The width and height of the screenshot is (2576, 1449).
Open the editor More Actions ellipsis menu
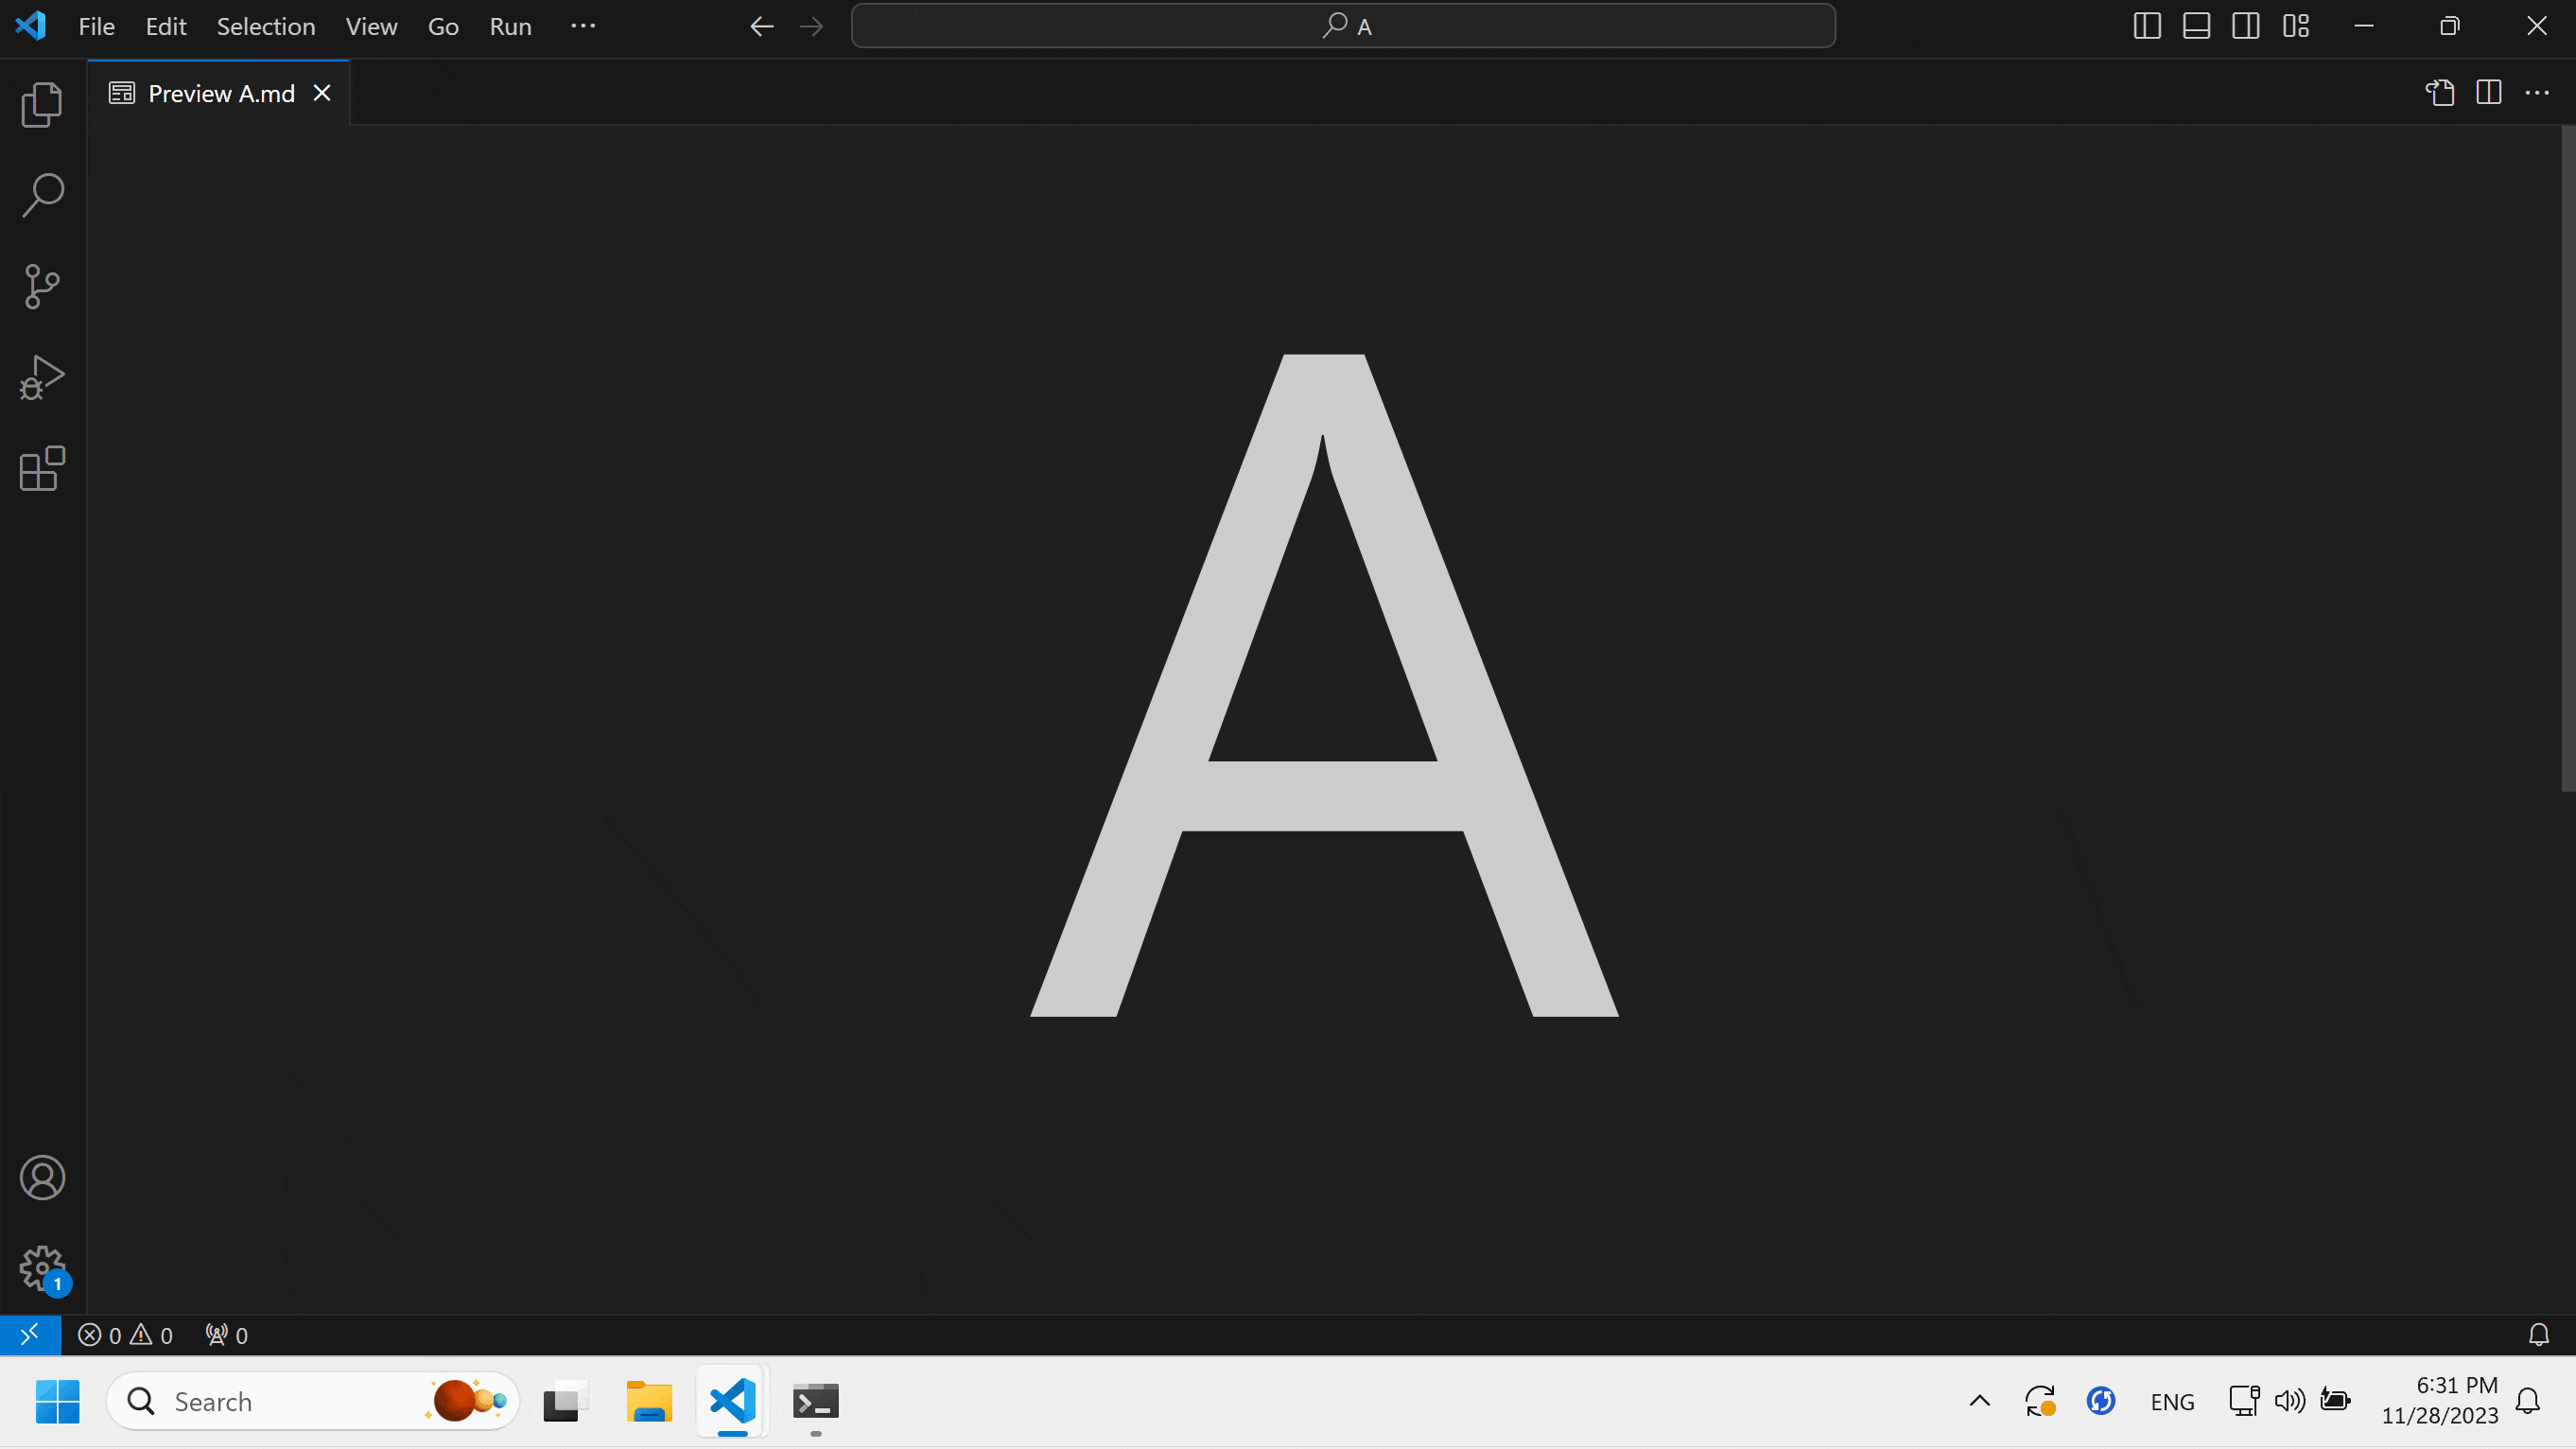(x=2537, y=93)
